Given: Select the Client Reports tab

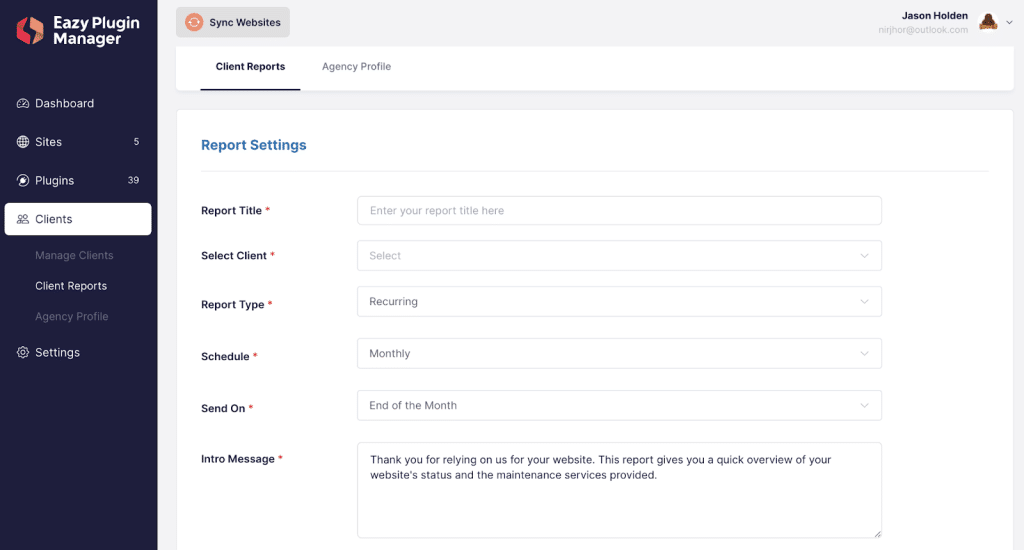Looking at the screenshot, I should point(250,67).
